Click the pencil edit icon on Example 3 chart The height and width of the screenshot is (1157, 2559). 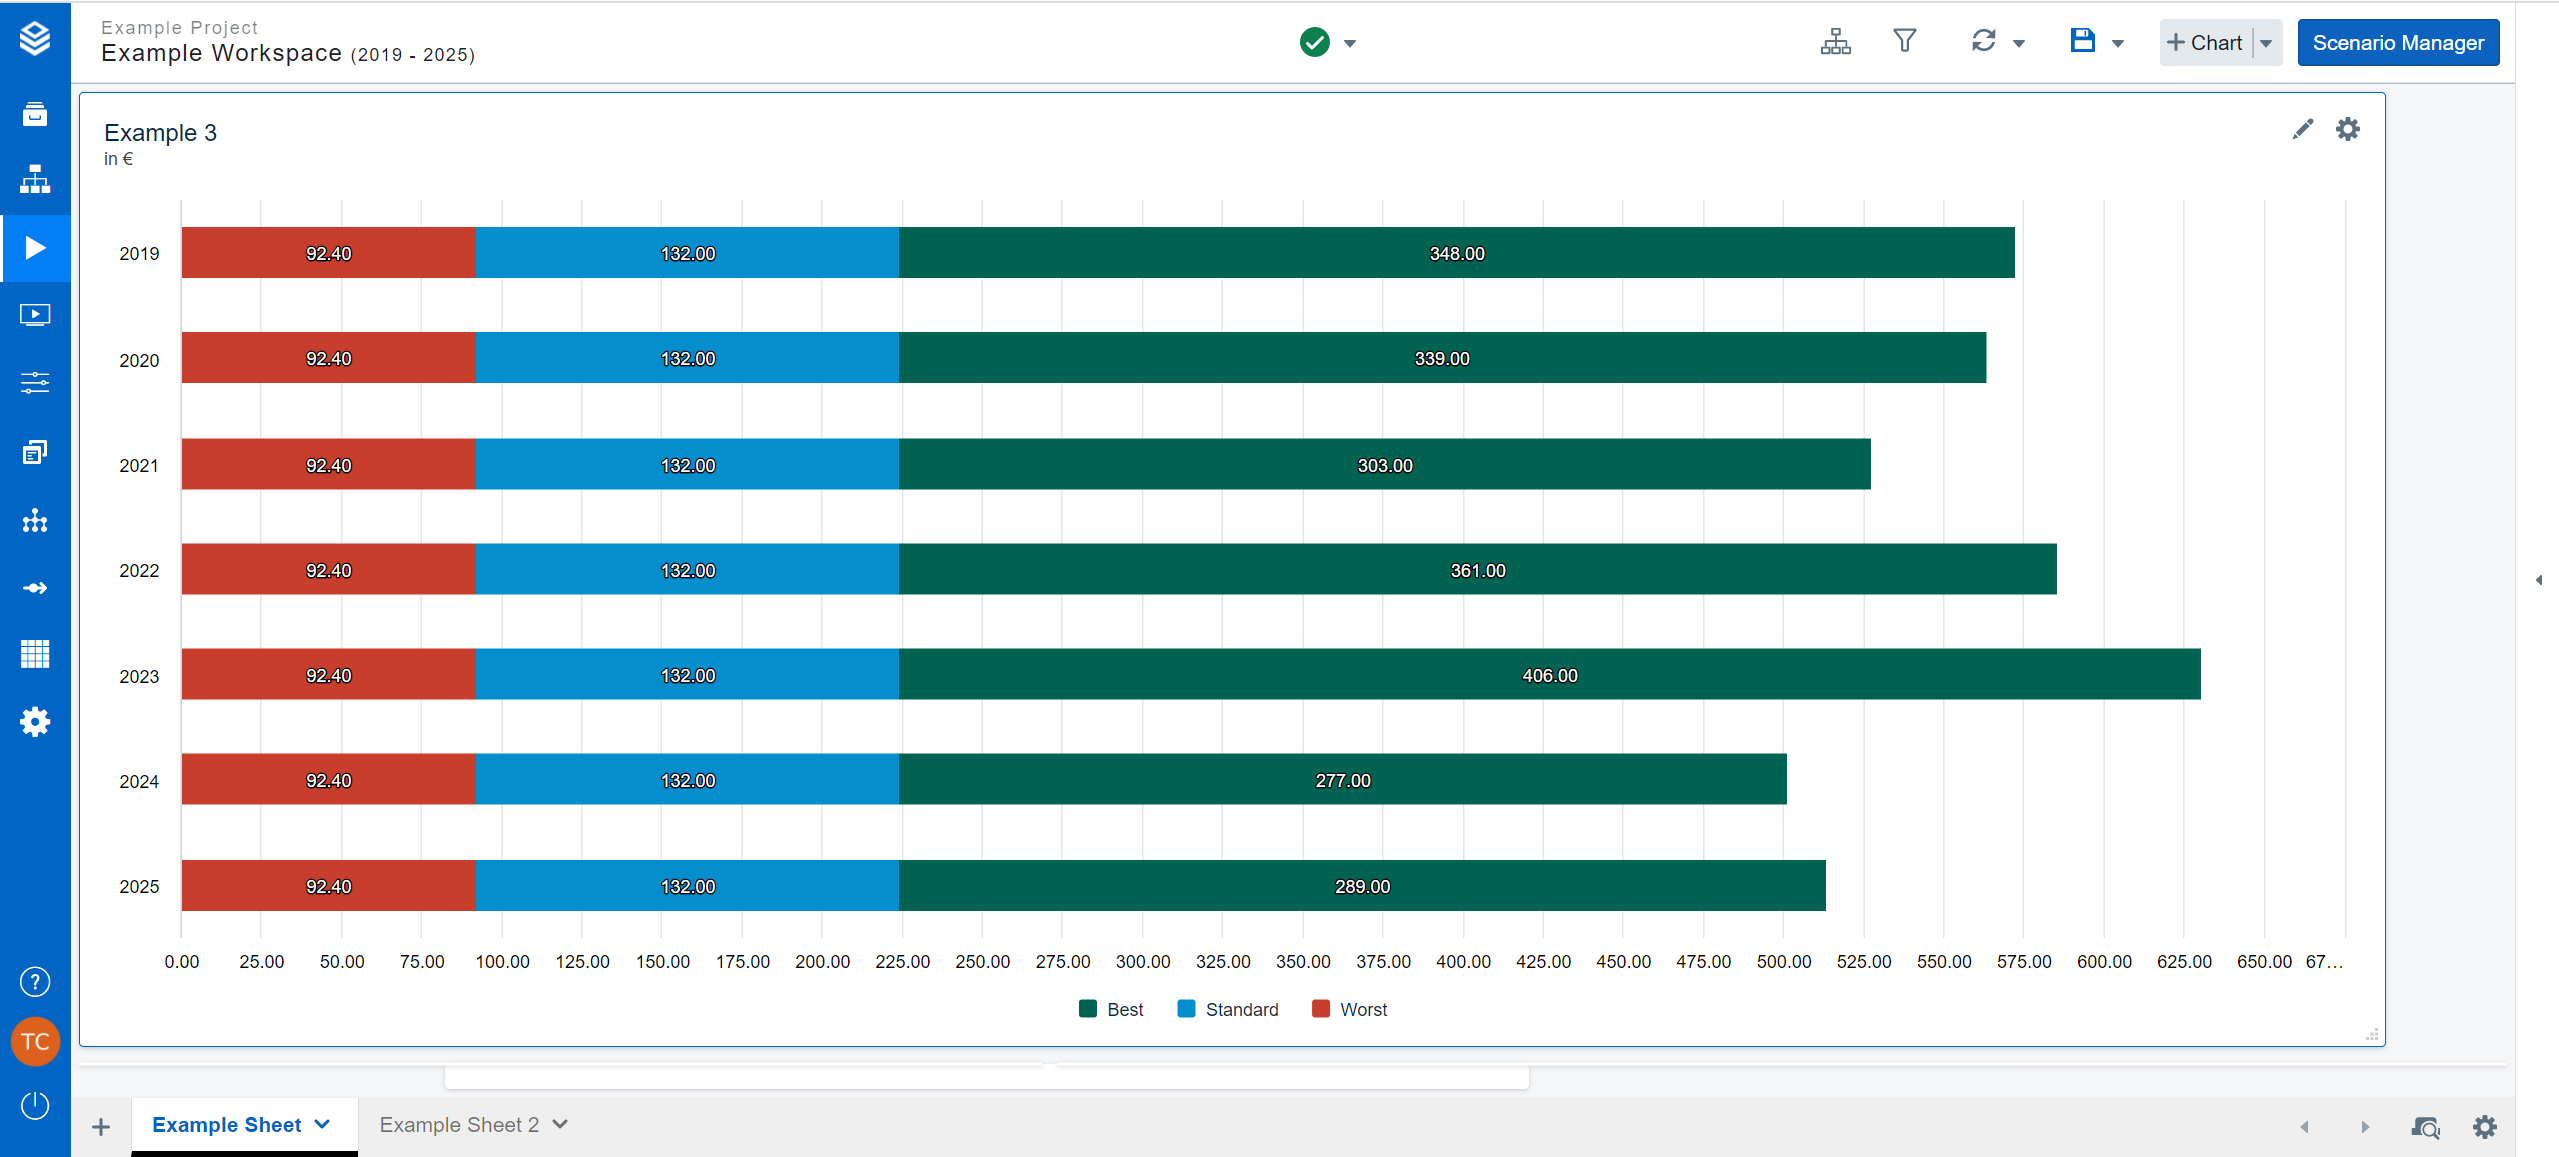(x=2302, y=129)
